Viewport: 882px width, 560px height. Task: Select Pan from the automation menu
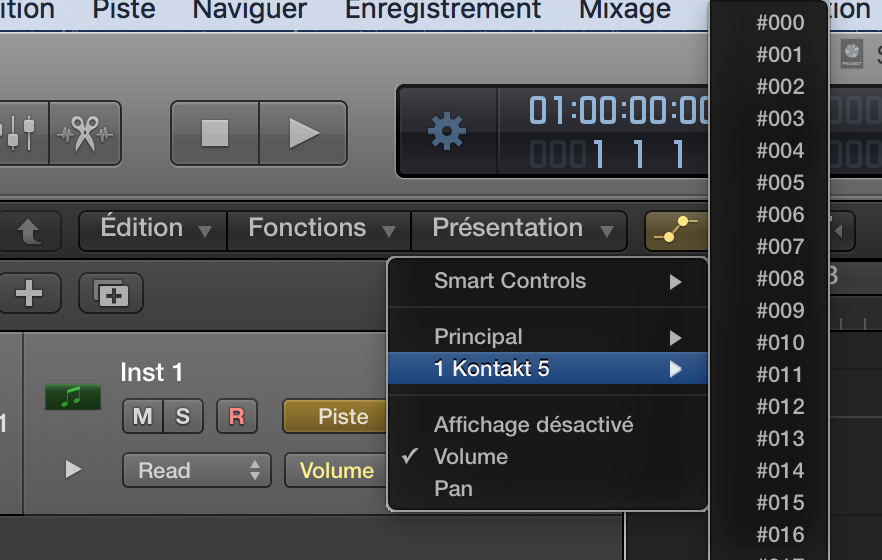tap(453, 488)
